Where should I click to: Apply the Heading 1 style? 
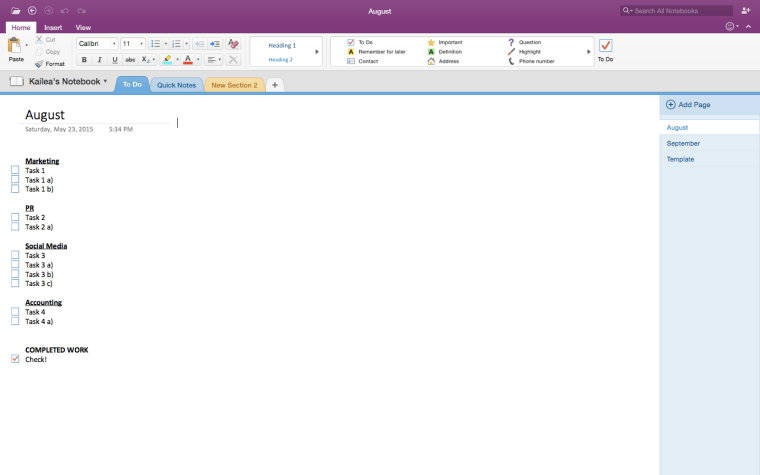[x=282, y=45]
